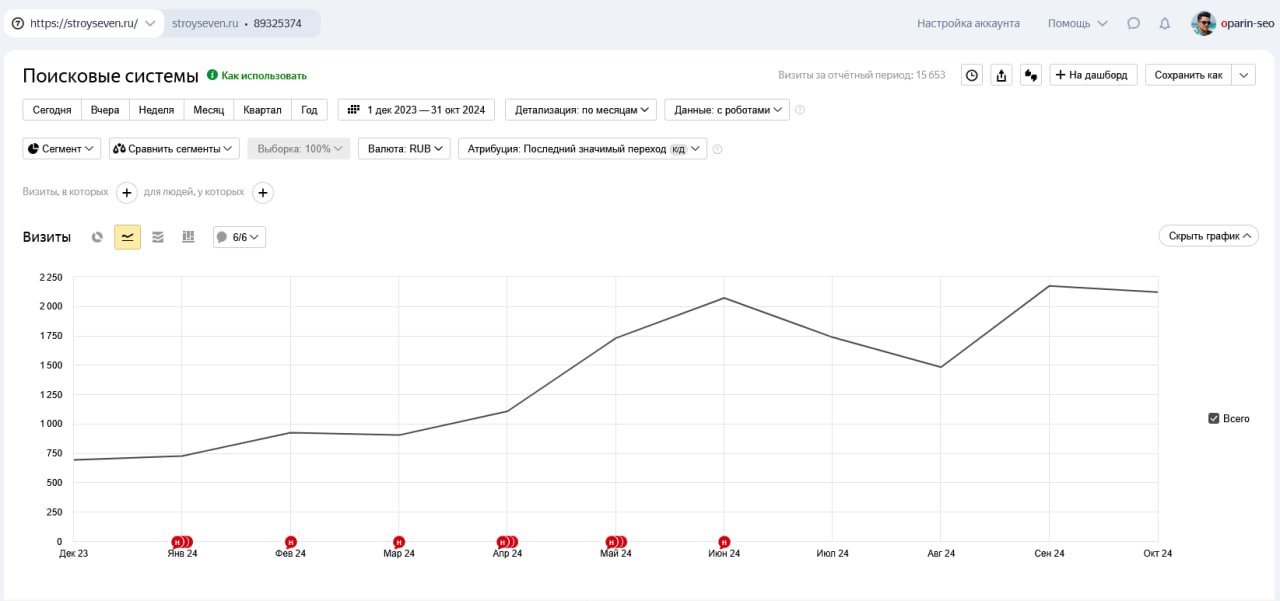Uncheck the Всего legend checkbox

click(1214, 418)
